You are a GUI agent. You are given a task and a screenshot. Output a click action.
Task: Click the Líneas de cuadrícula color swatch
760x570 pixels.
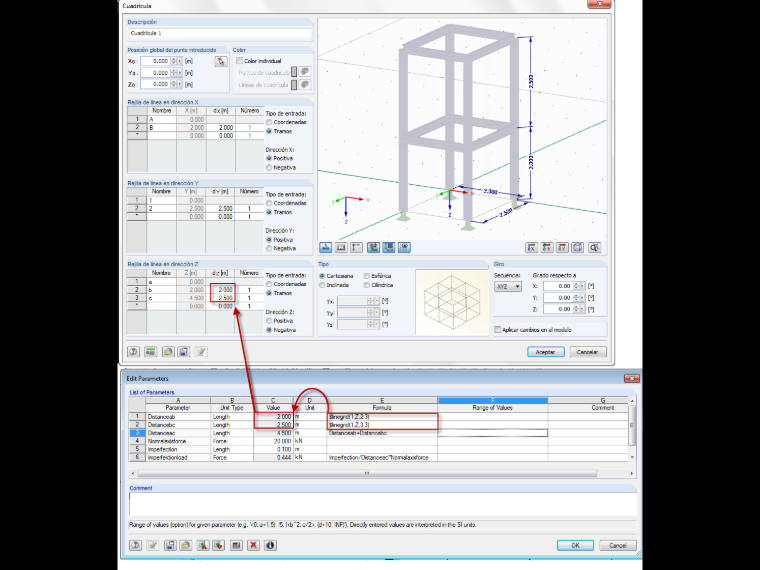(x=294, y=85)
